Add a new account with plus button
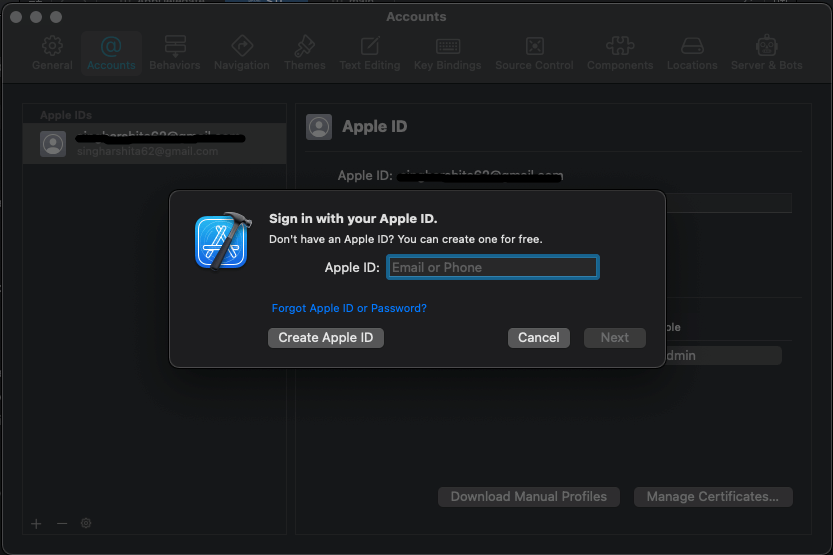Viewport: 833px width, 555px height. coord(36,524)
